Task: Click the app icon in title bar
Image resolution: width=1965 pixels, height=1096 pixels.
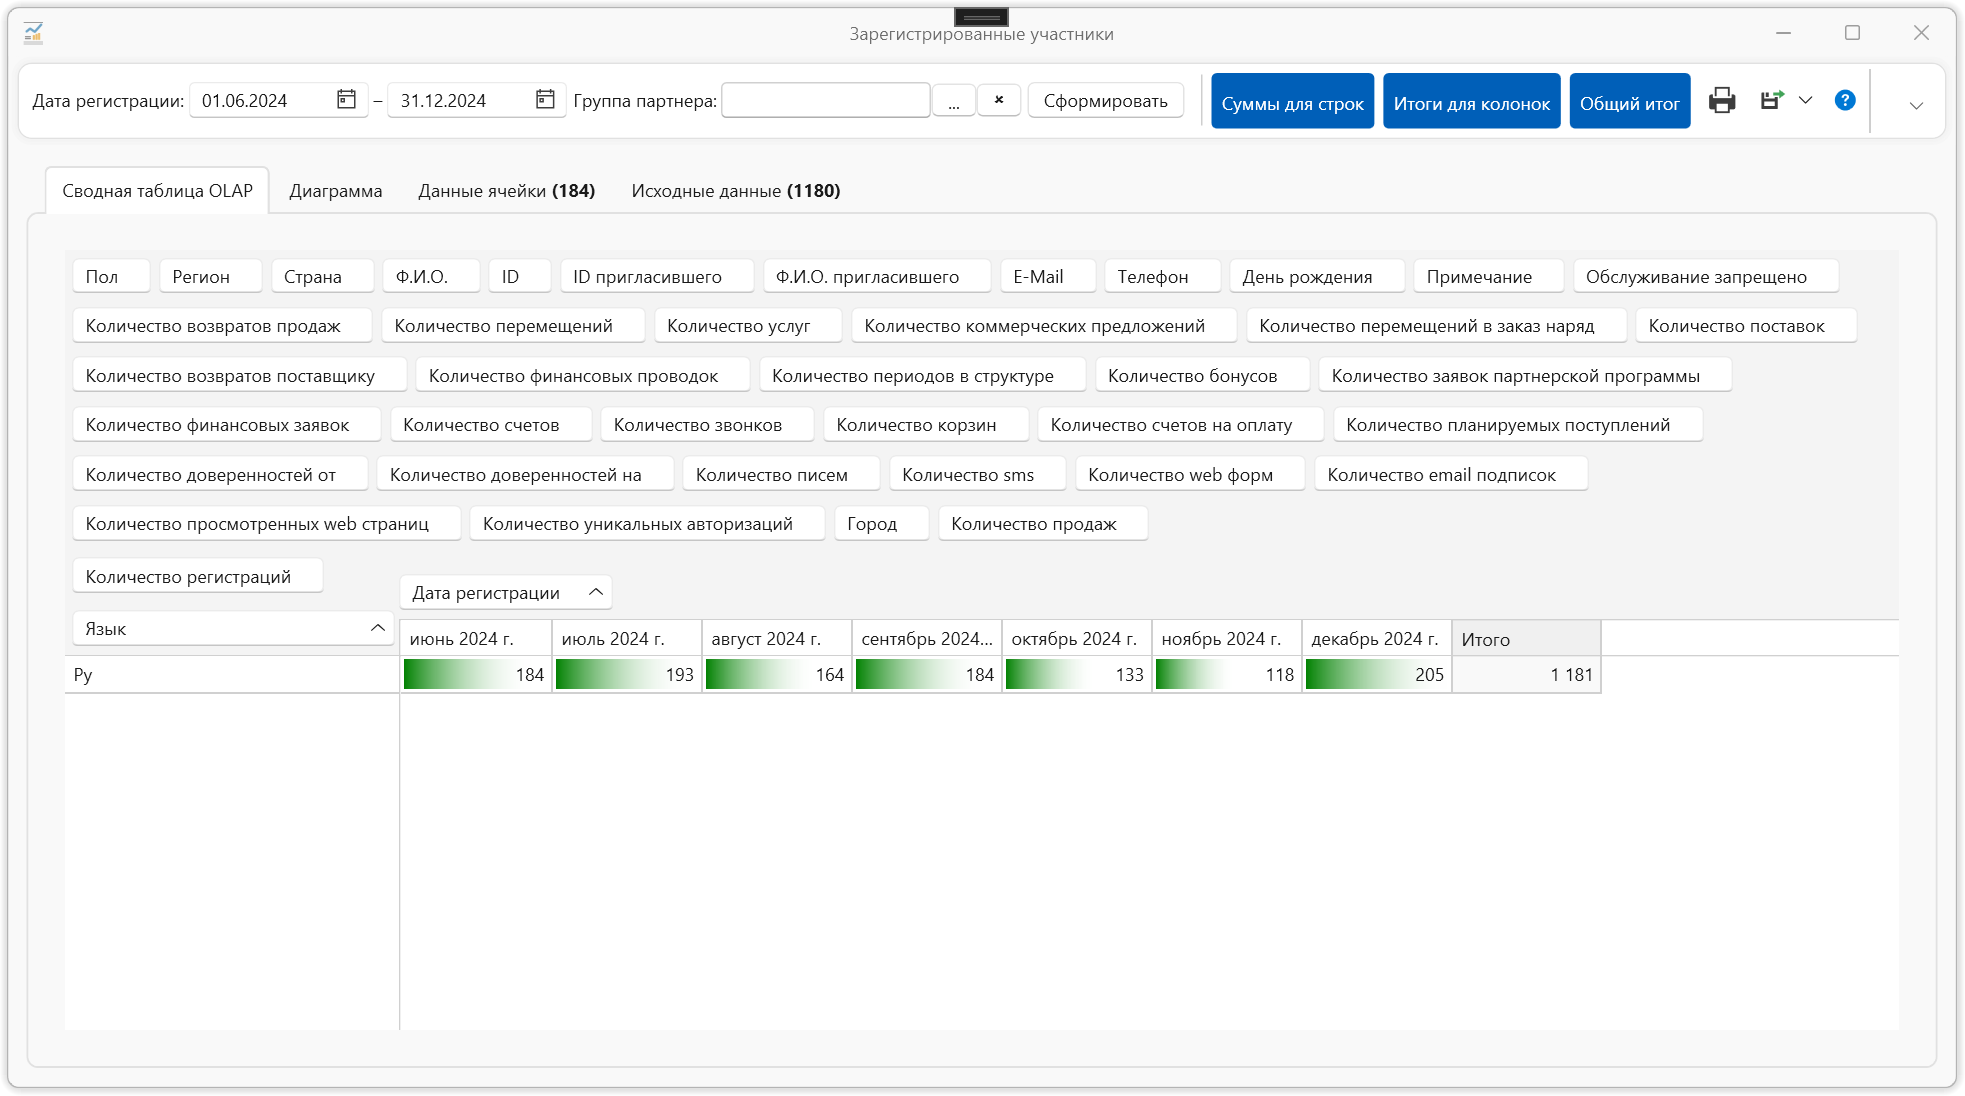Action: tap(34, 33)
